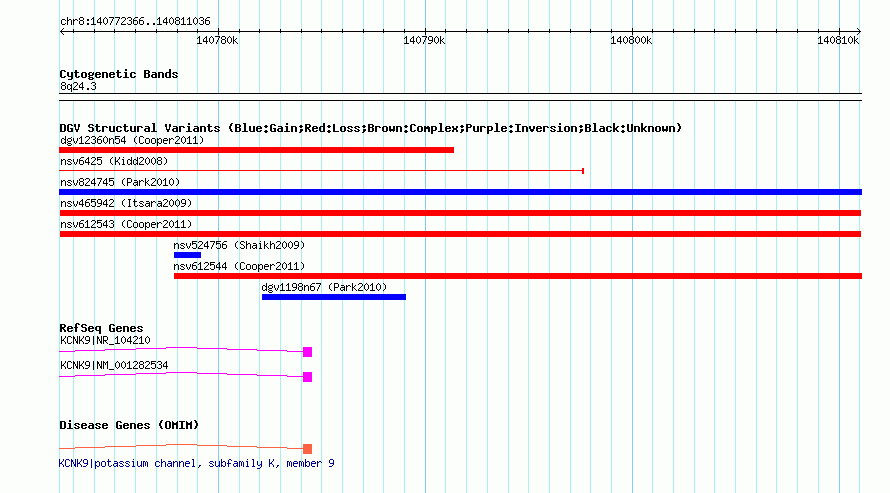Click the 8q24.3 band label
This screenshot has height=493, width=890.
[78, 86]
